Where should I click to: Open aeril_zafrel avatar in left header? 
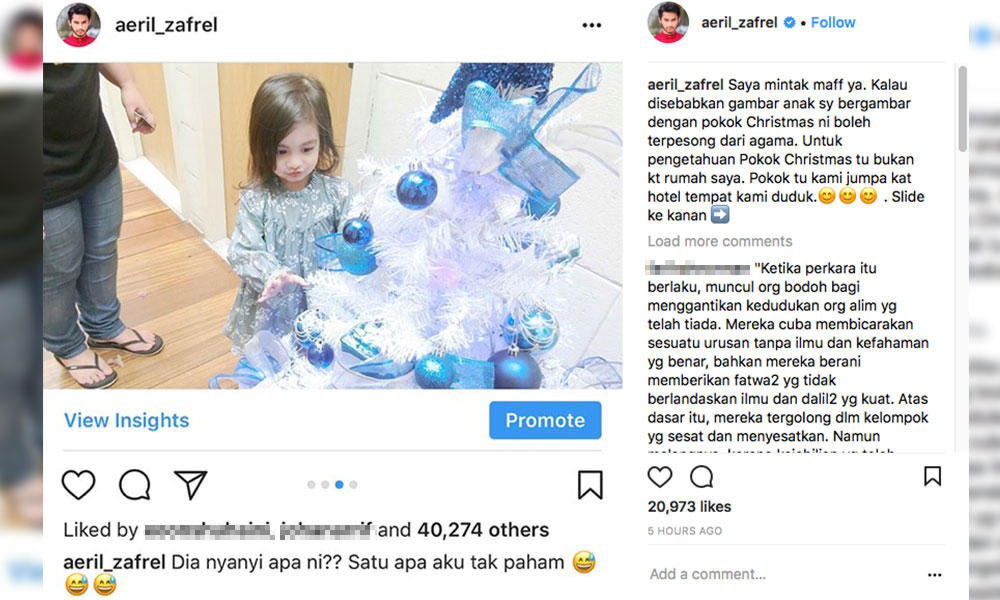click(79, 25)
